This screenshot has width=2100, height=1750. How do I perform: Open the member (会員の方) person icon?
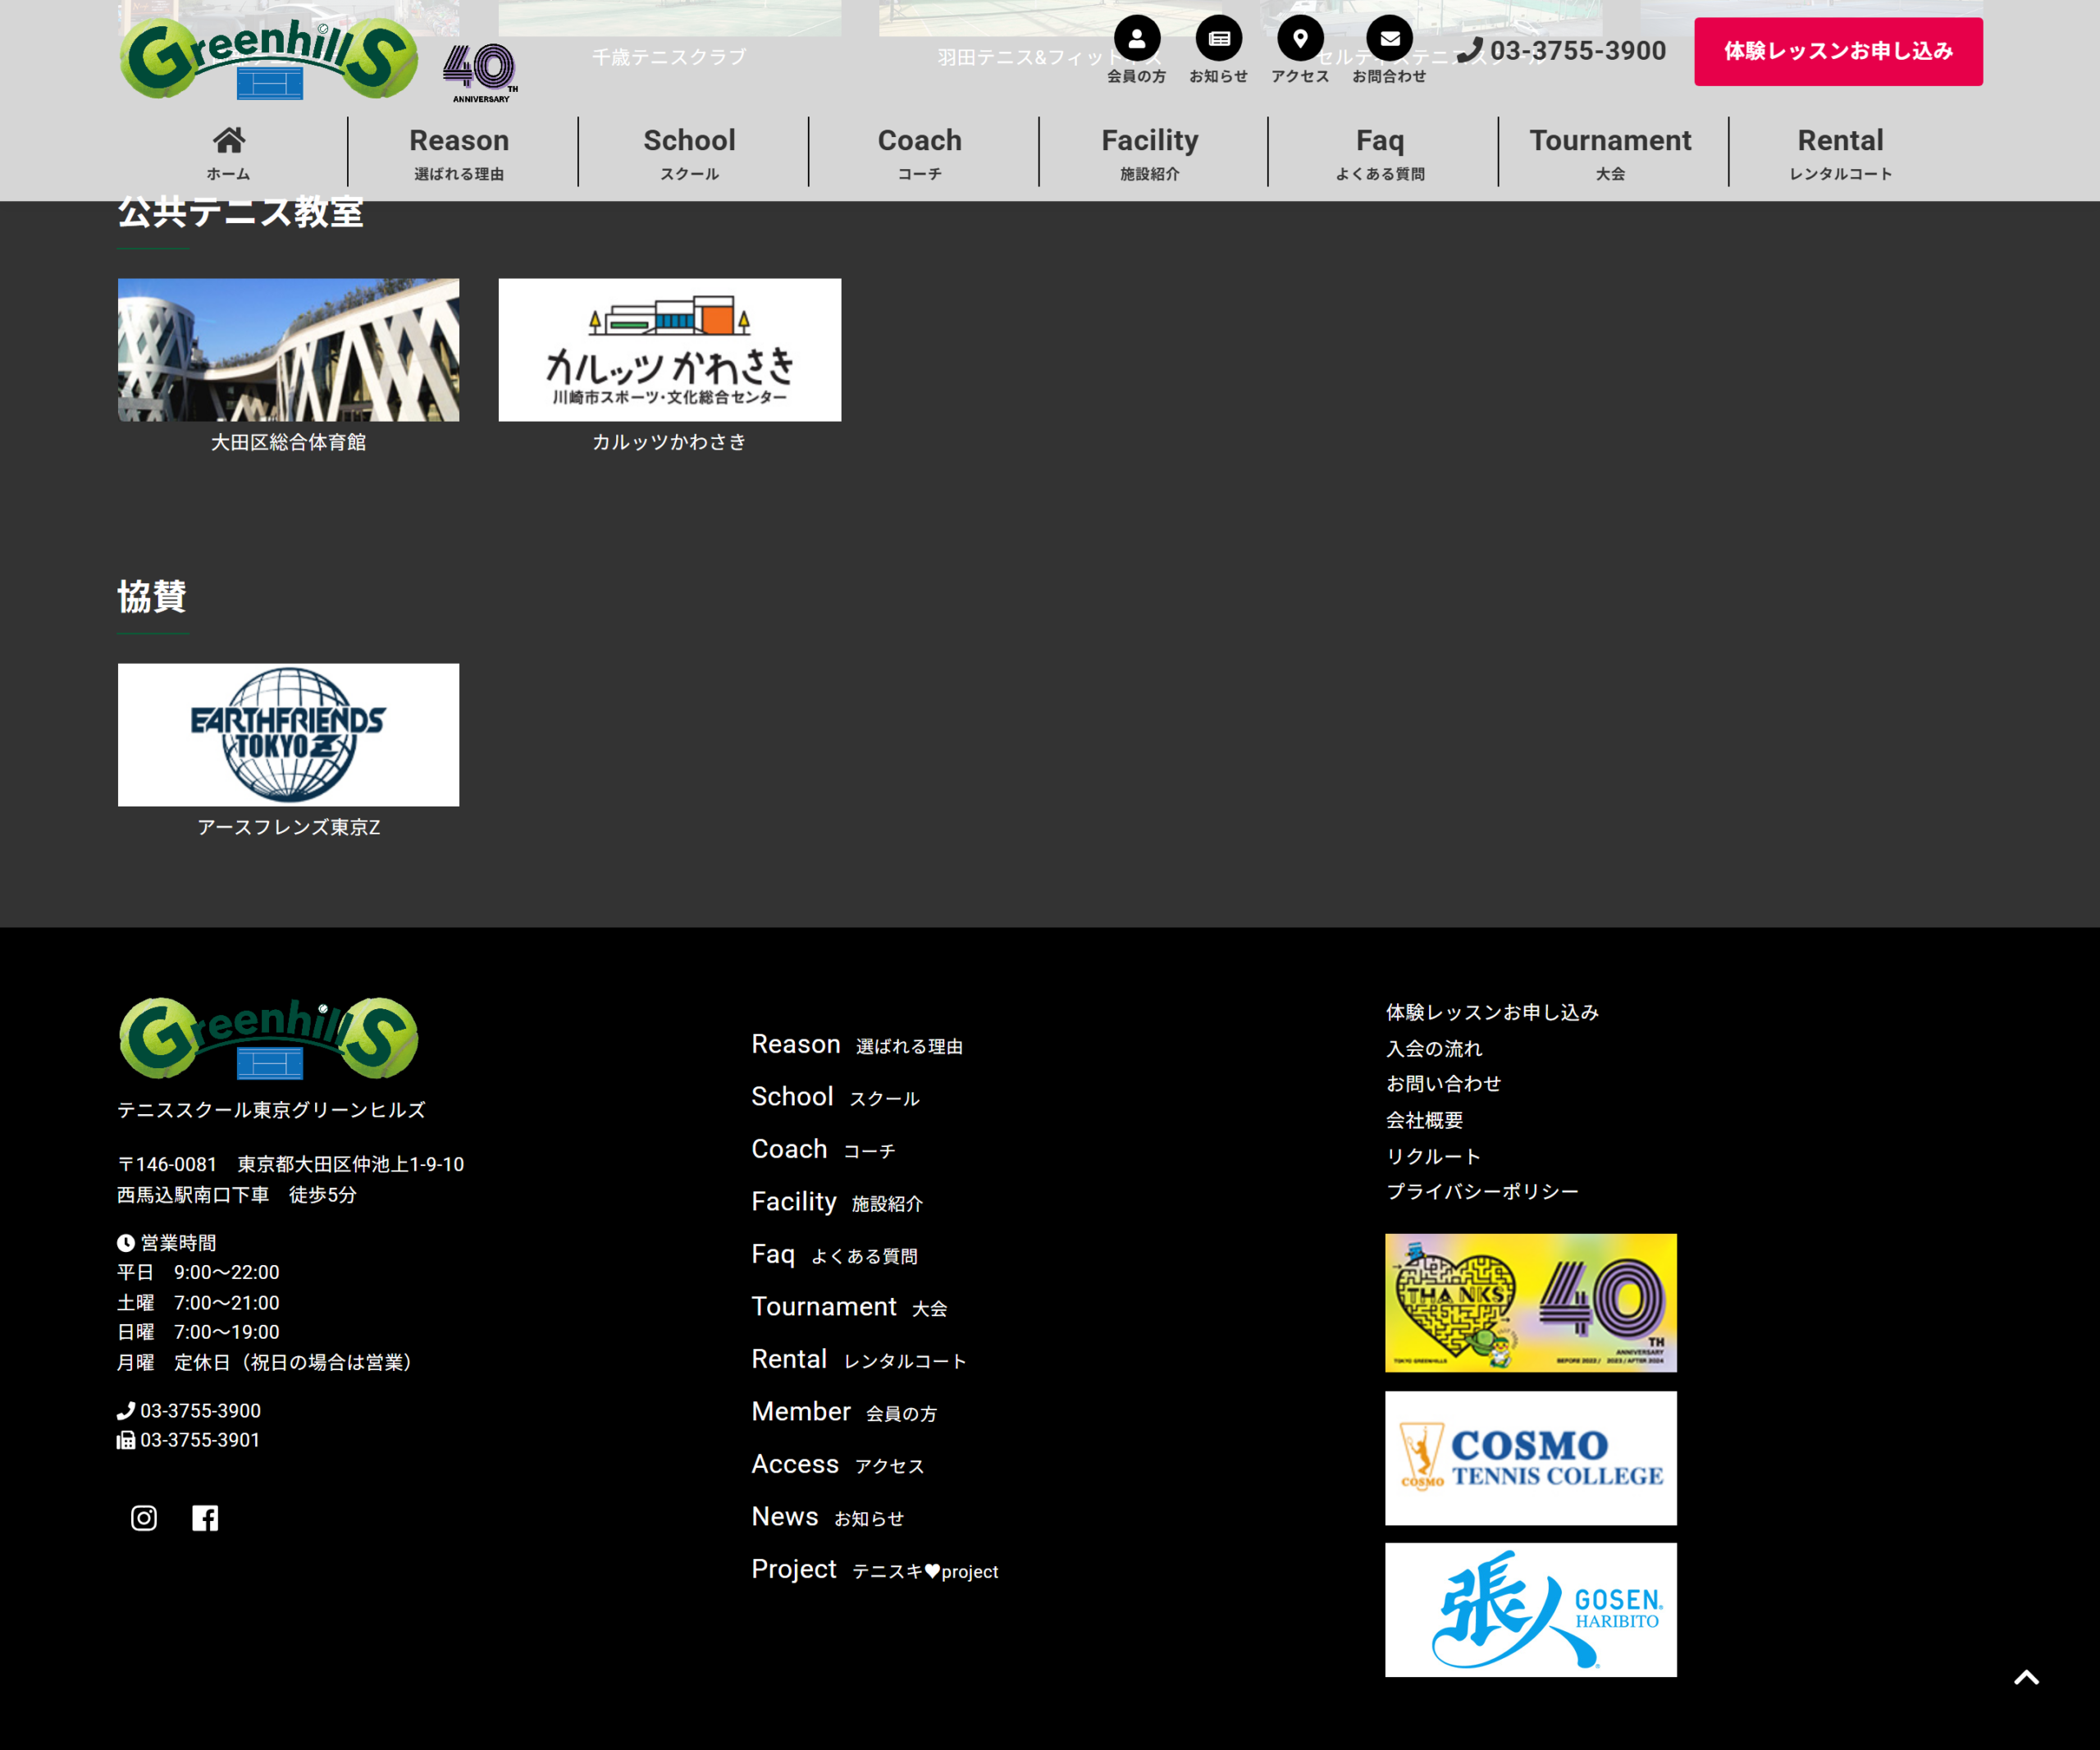pos(1137,39)
